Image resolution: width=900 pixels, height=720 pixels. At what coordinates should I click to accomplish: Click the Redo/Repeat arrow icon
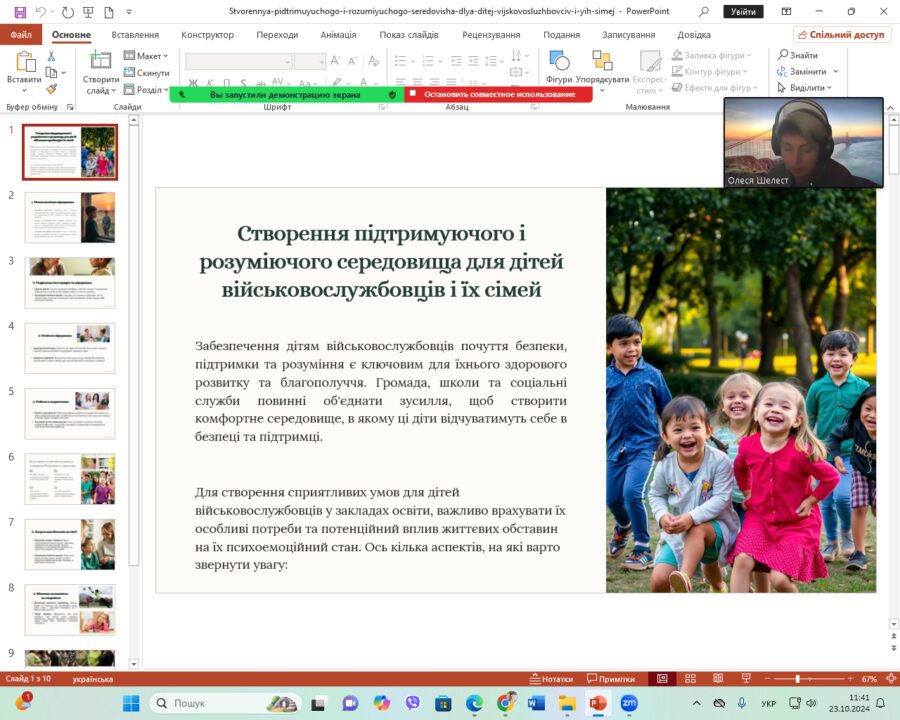tap(68, 11)
